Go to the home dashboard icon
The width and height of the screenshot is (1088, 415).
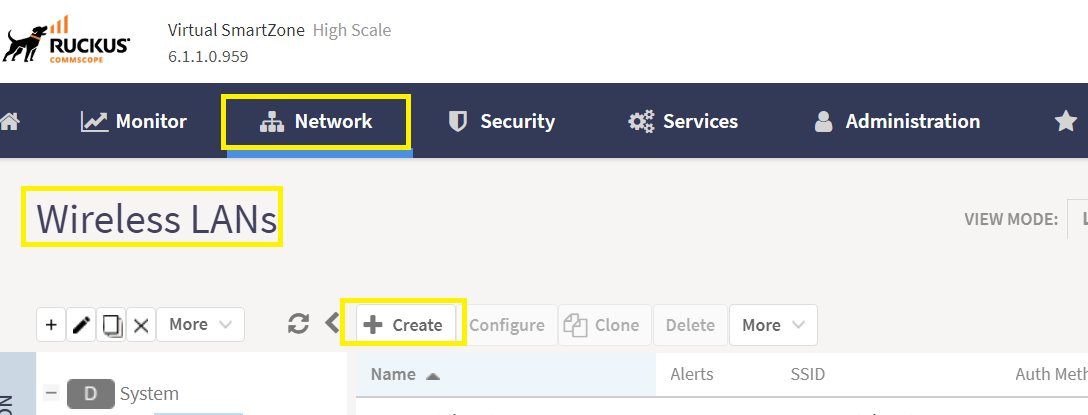(8, 122)
